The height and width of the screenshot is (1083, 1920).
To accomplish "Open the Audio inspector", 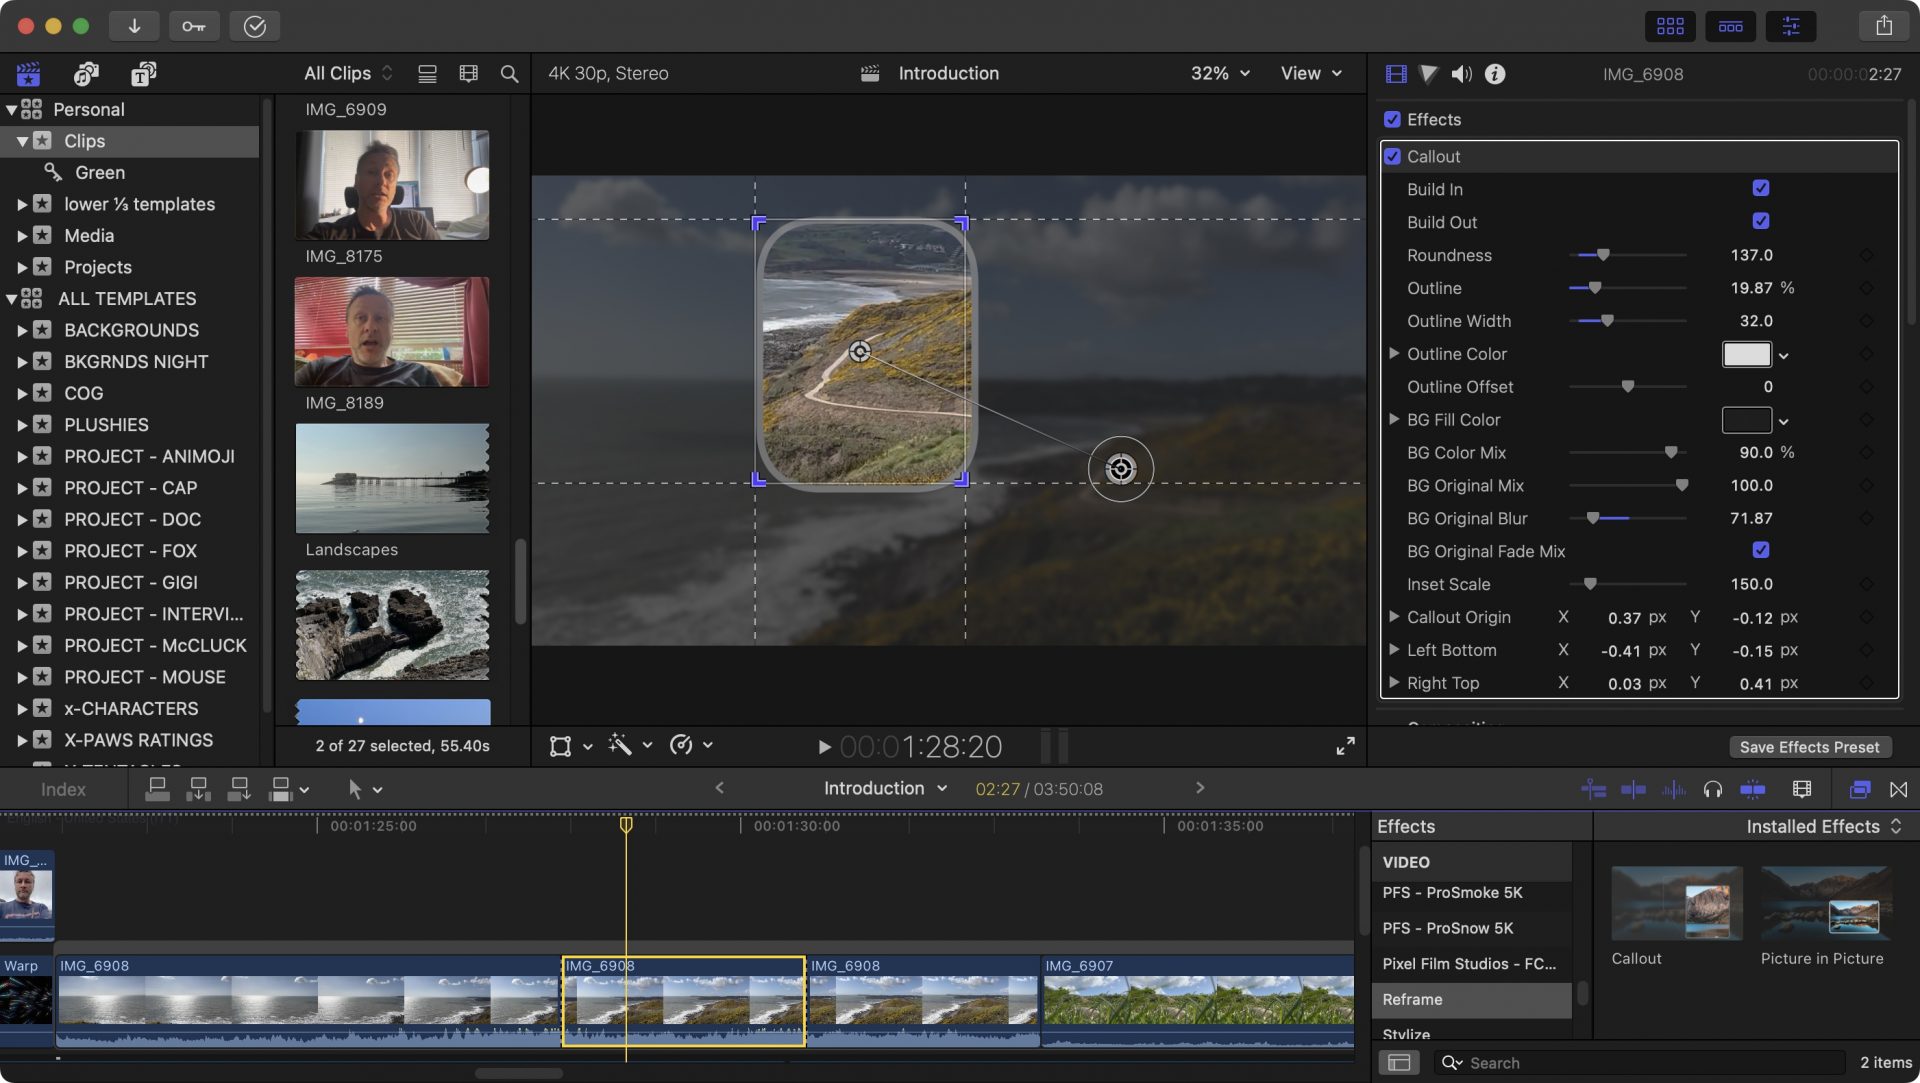I will pos(1461,73).
